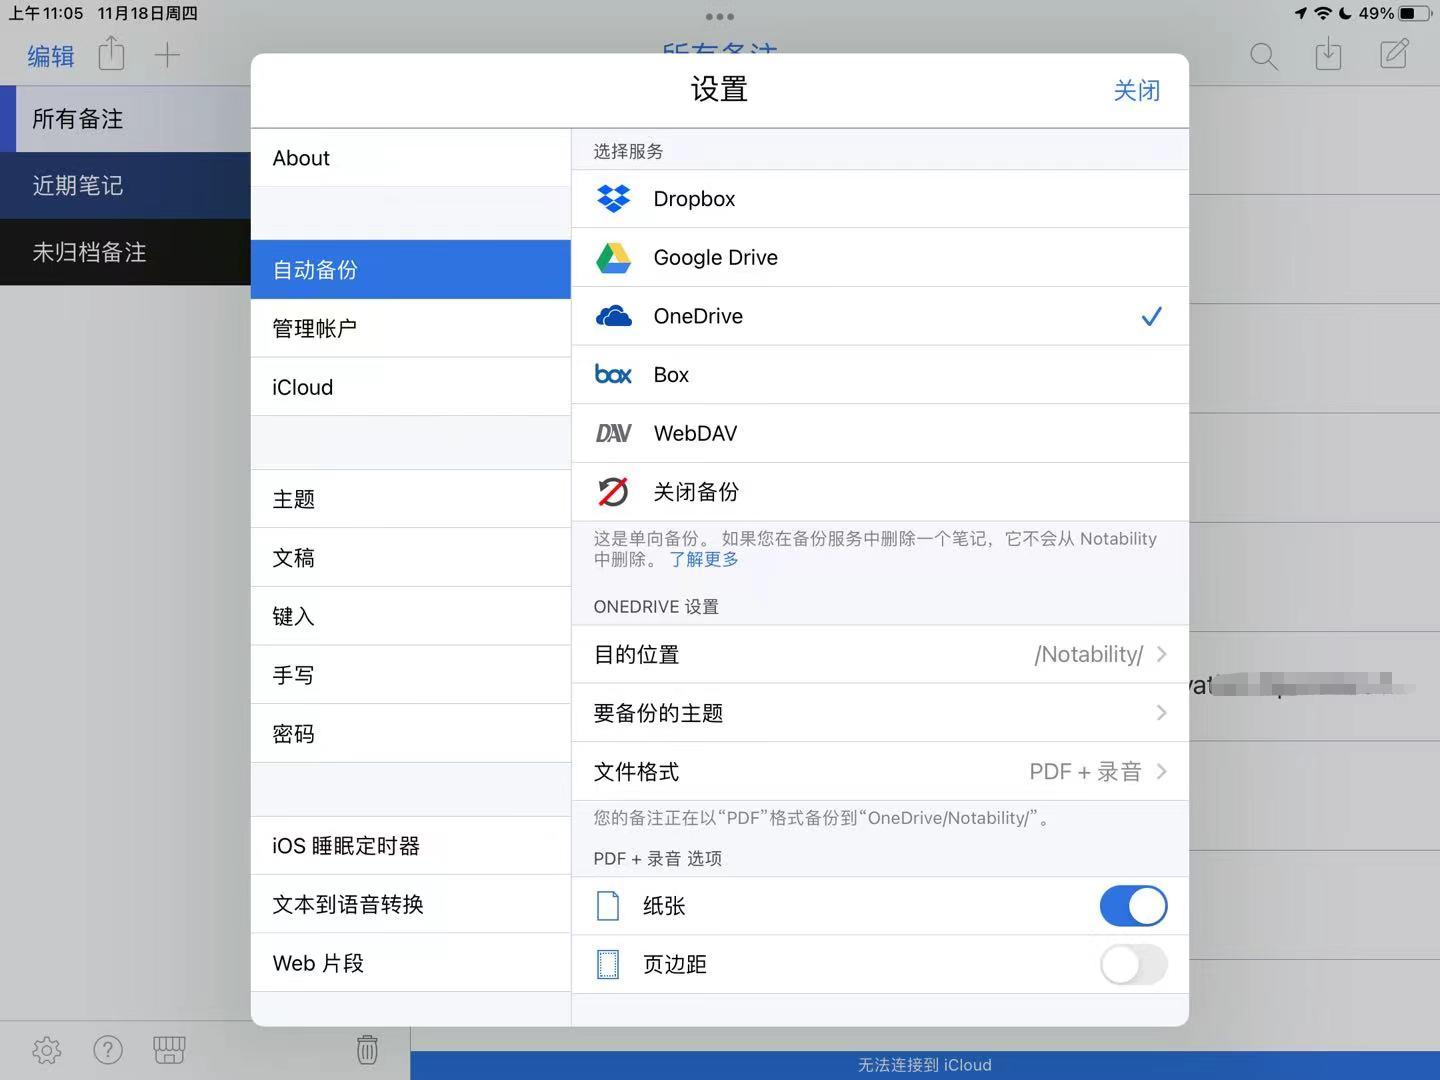Click the checkmark next to OneDrive
Image resolution: width=1440 pixels, height=1080 pixels.
pyautogui.click(x=1151, y=316)
